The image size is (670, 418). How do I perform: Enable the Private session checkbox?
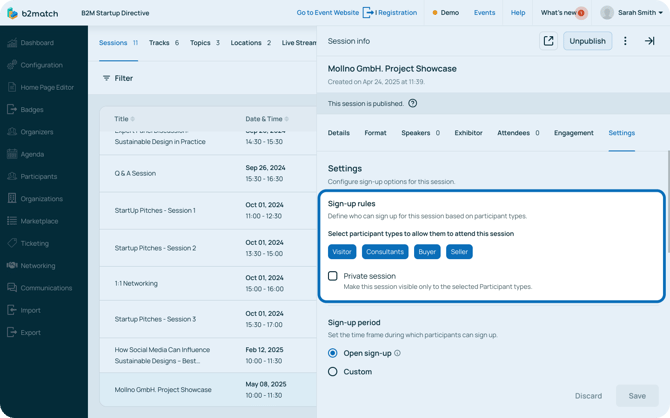coord(332,276)
